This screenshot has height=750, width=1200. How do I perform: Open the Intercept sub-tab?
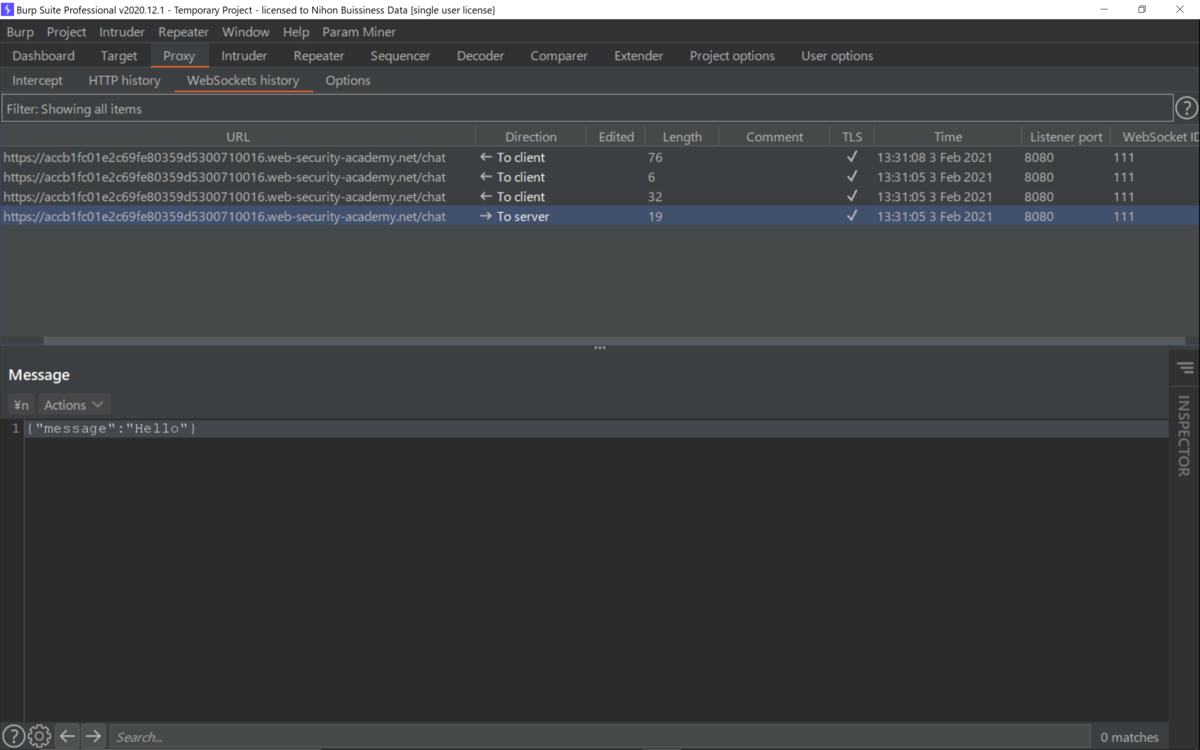click(x=37, y=80)
